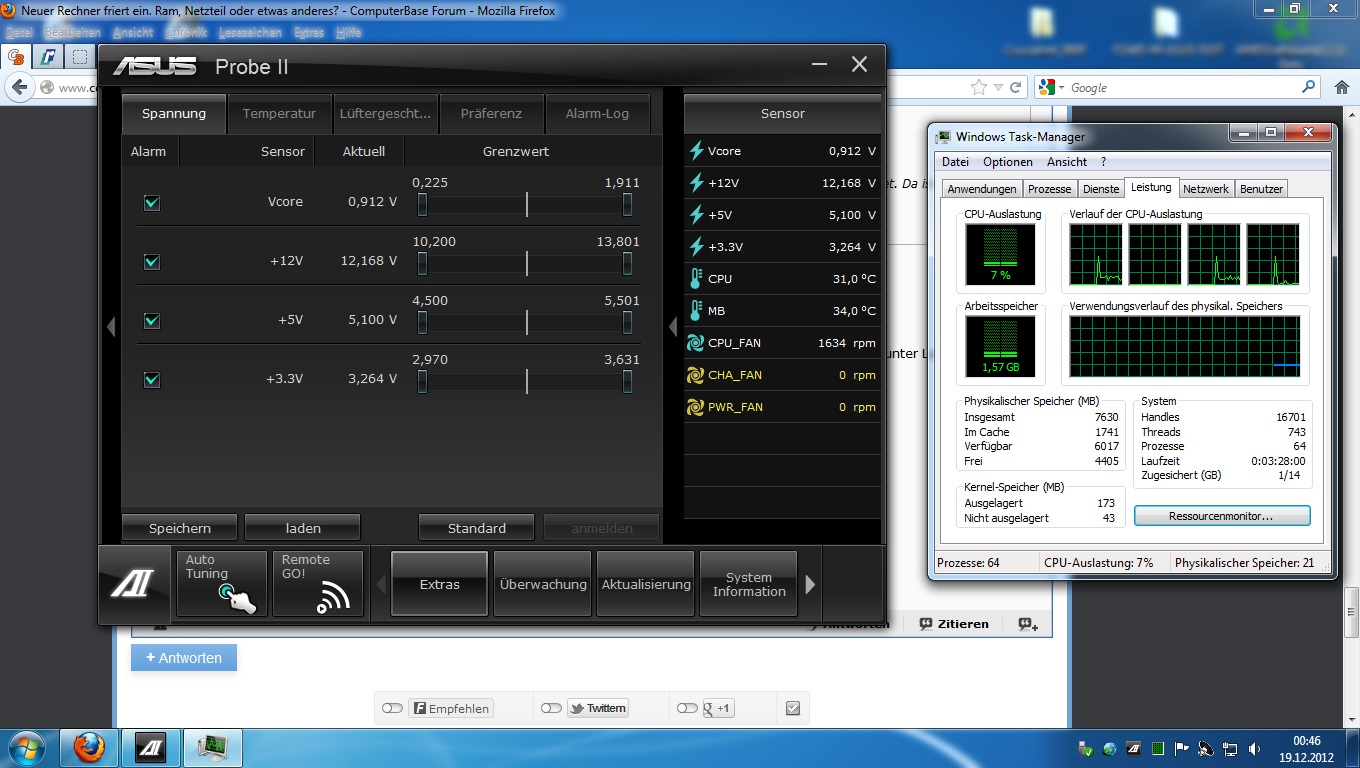
Task: Open Ressourcenmonitor from Task Manager
Action: click(x=1221, y=516)
